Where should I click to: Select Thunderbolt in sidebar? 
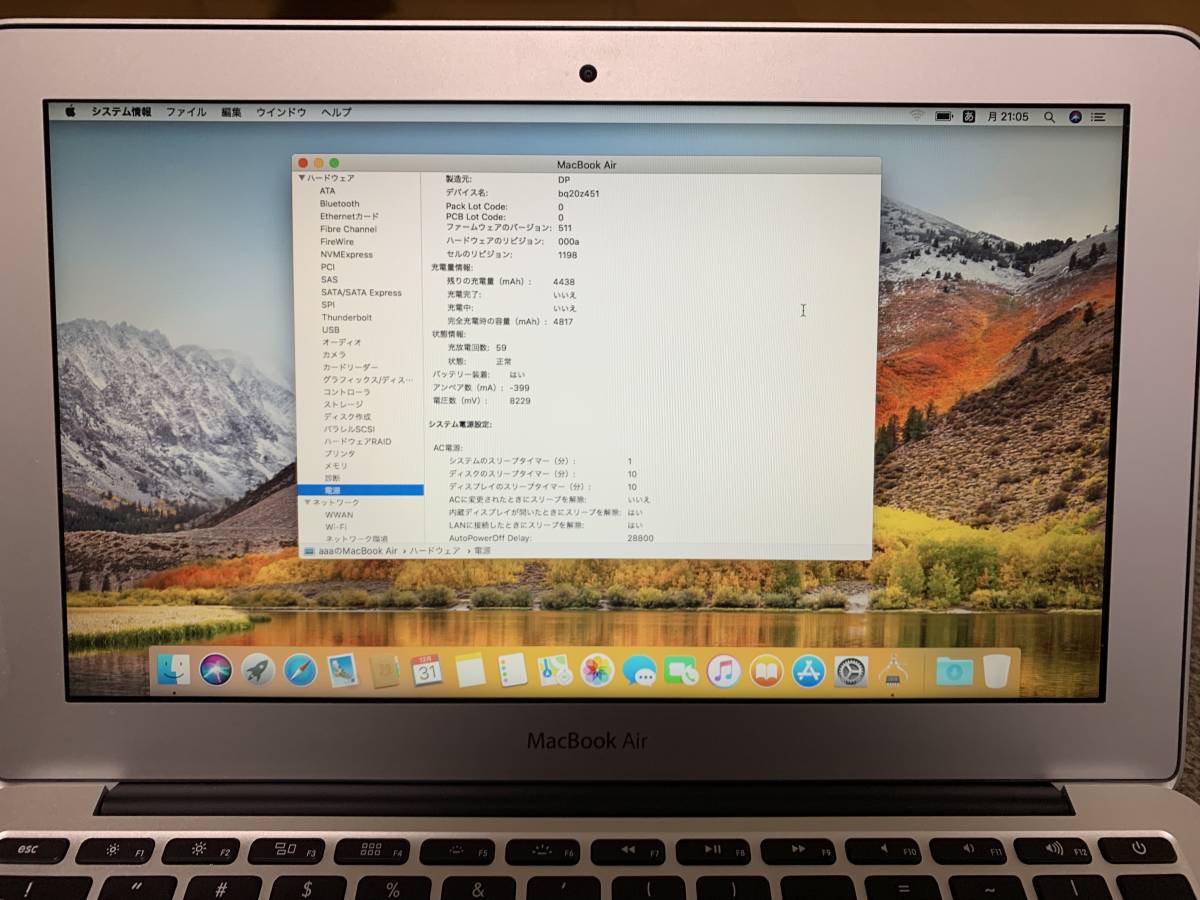[347, 318]
